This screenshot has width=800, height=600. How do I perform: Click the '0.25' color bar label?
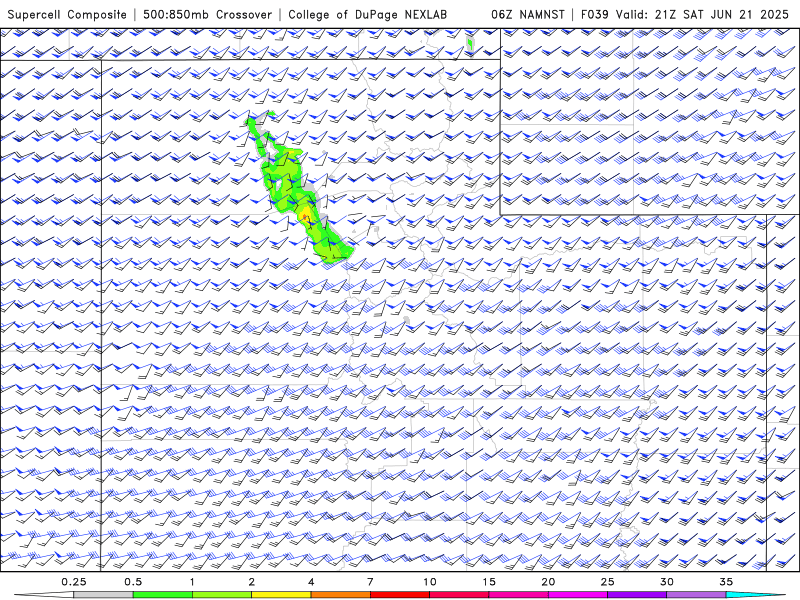pyautogui.click(x=73, y=582)
